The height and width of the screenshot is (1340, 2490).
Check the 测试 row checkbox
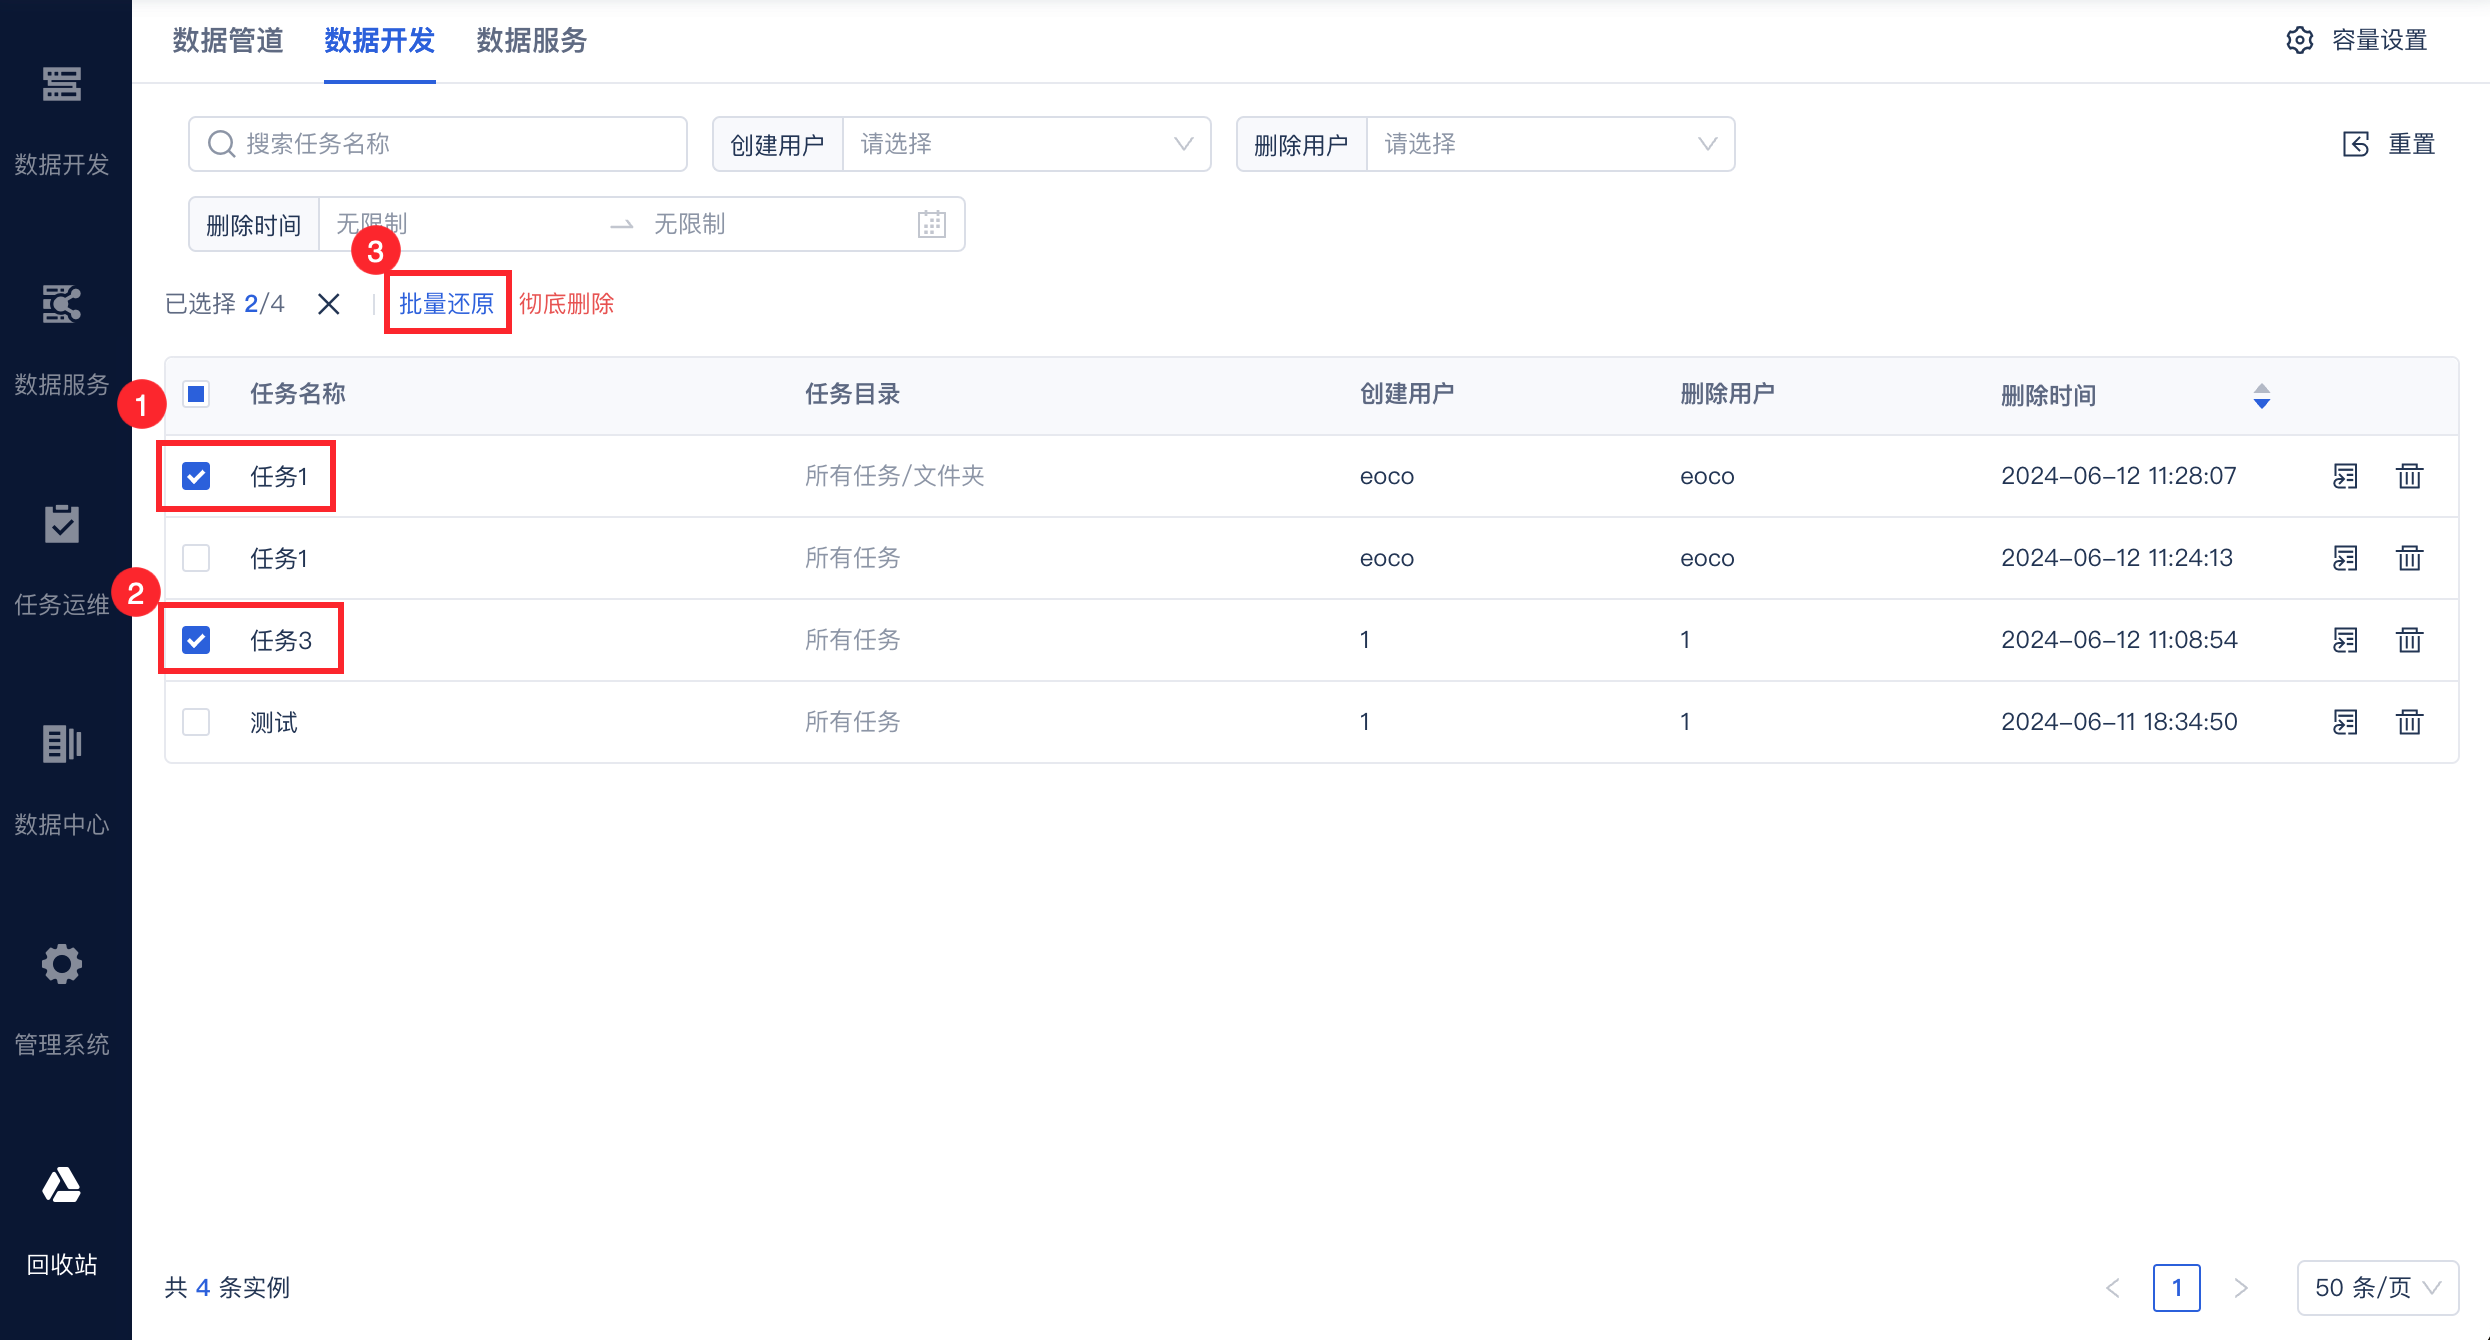point(196,721)
